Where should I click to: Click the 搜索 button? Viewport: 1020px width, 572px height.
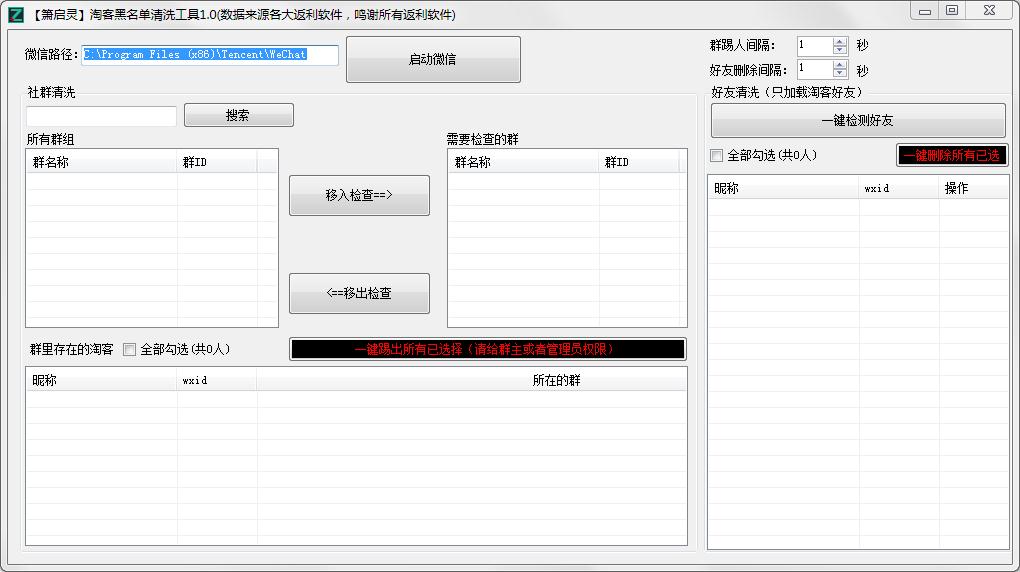238,116
